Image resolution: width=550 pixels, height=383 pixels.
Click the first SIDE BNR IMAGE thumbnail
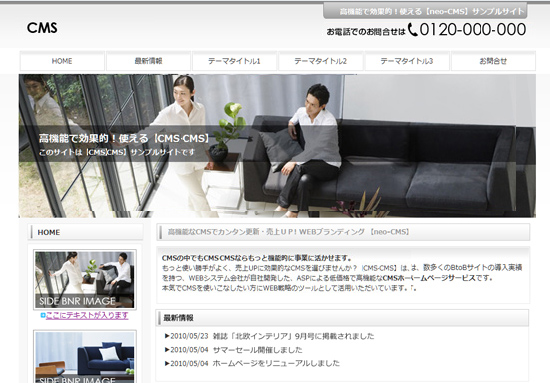tap(85, 280)
